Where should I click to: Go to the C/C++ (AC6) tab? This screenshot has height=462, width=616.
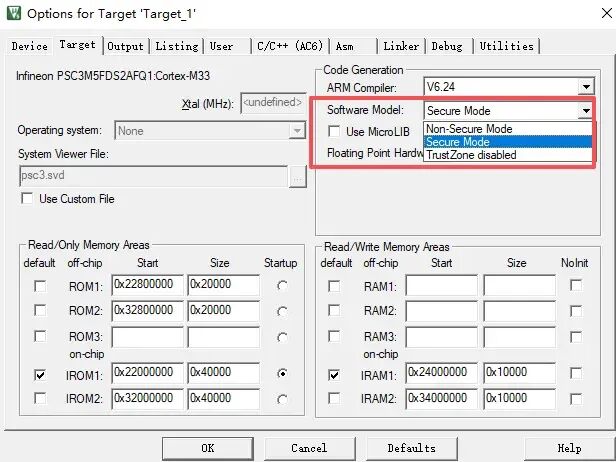click(290, 46)
